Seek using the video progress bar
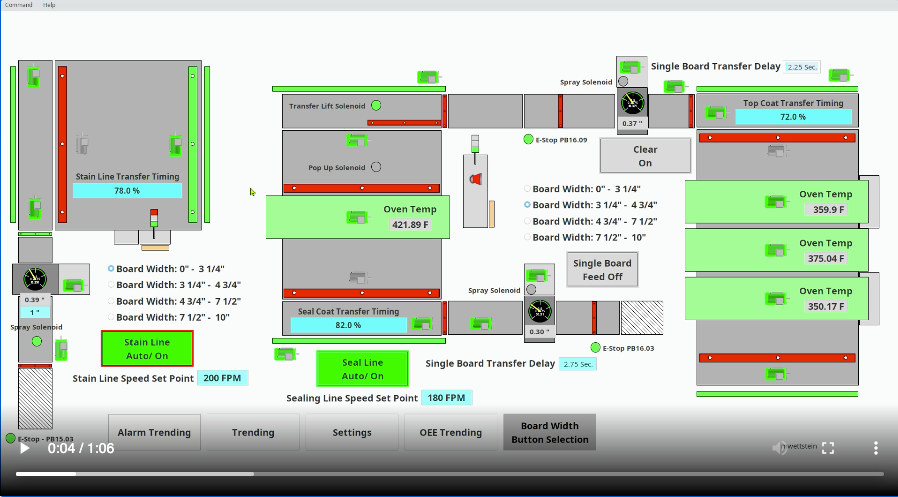The height and width of the screenshot is (497, 898). (449, 474)
